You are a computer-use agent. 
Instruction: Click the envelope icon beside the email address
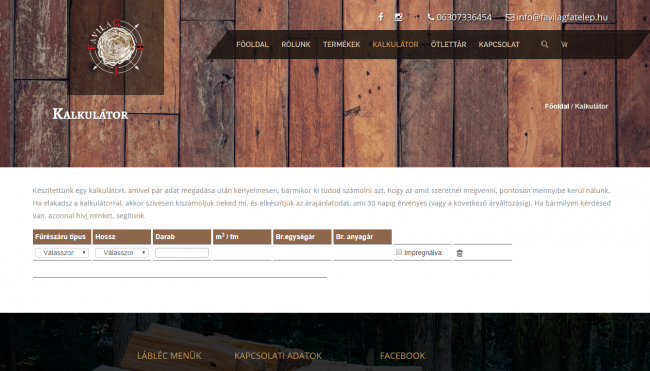pyautogui.click(x=510, y=17)
